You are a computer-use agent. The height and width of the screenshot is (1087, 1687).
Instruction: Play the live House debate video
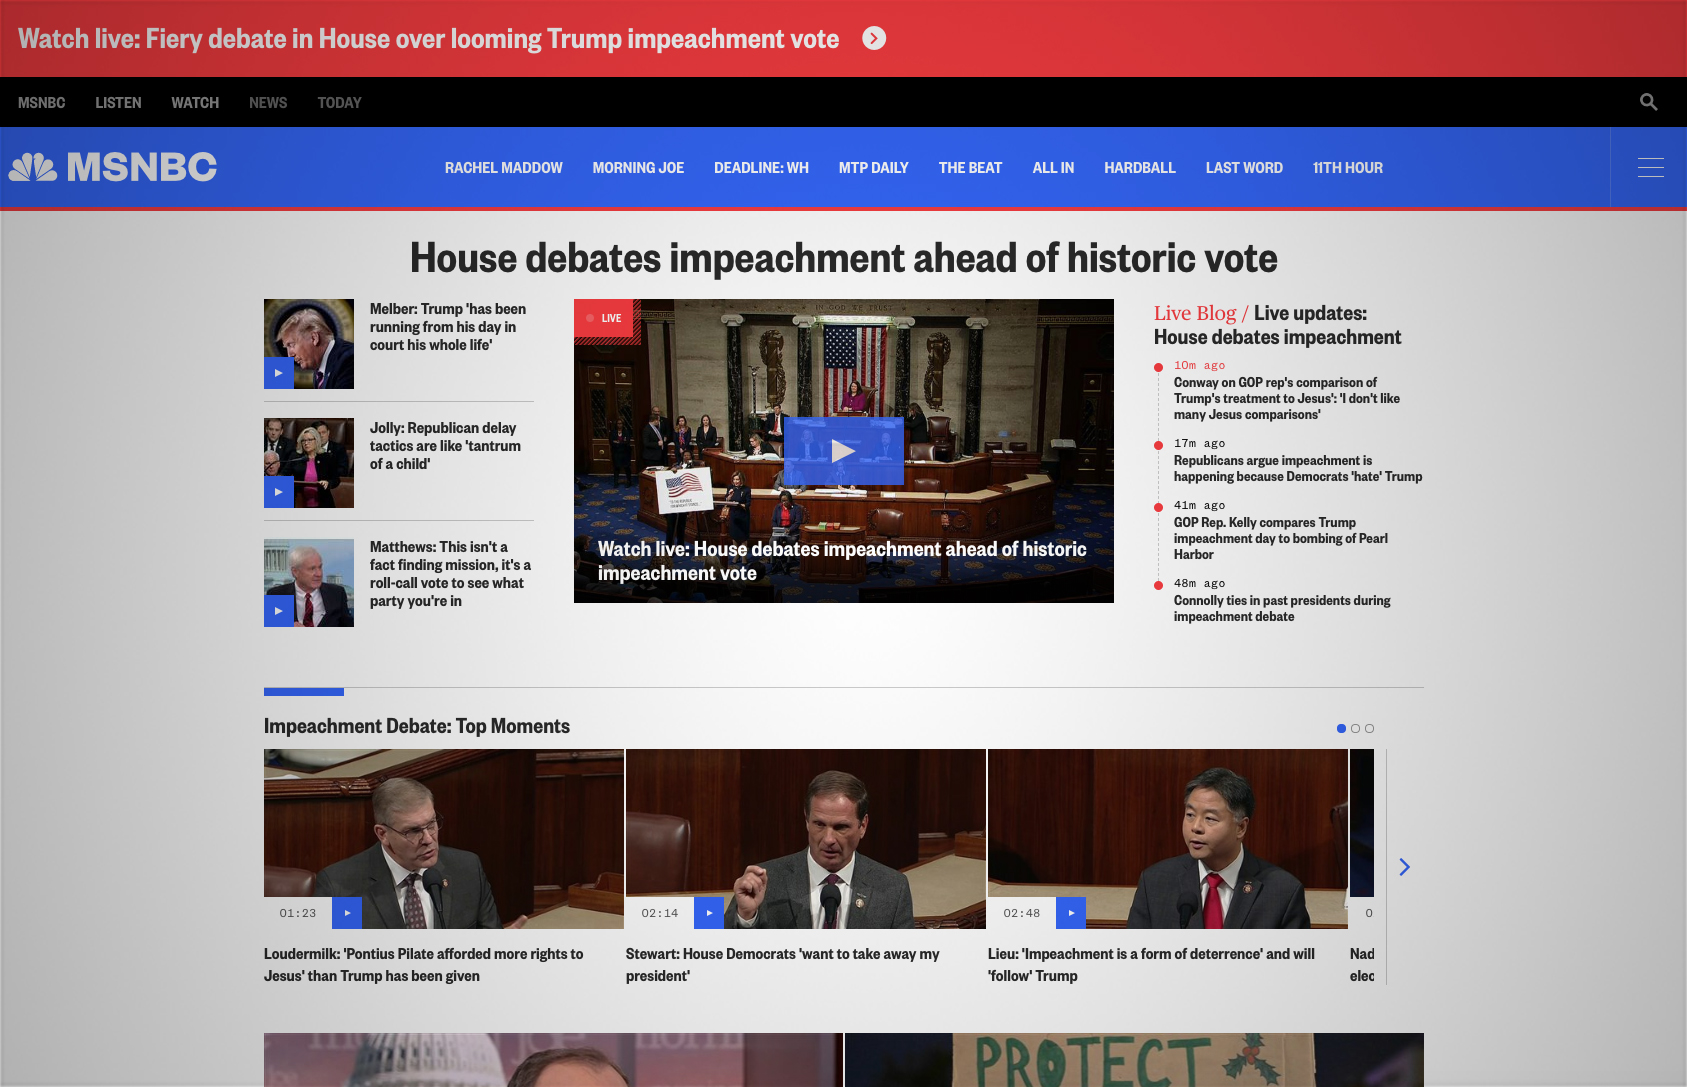(x=843, y=451)
